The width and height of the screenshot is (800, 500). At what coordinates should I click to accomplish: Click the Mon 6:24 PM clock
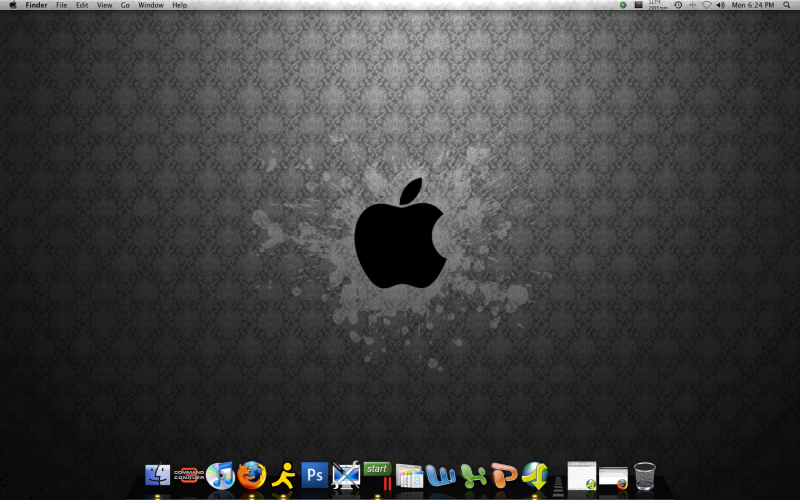click(753, 5)
